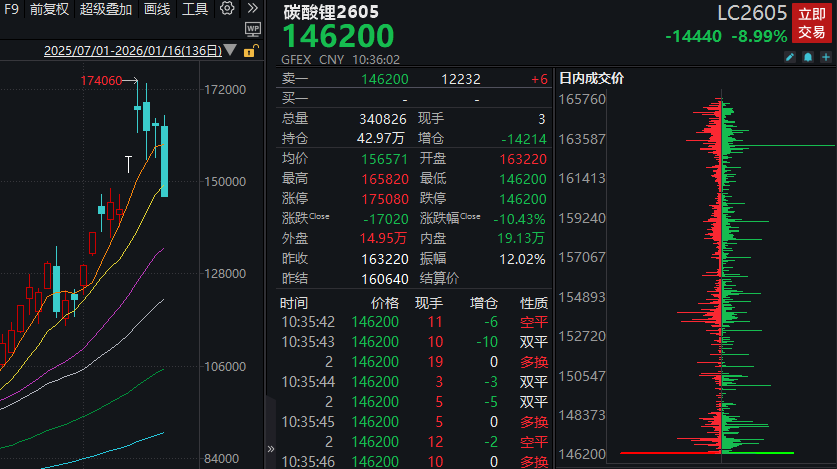Click the F9 button
Image resolution: width=837 pixels, height=469 pixels.
[11, 9]
